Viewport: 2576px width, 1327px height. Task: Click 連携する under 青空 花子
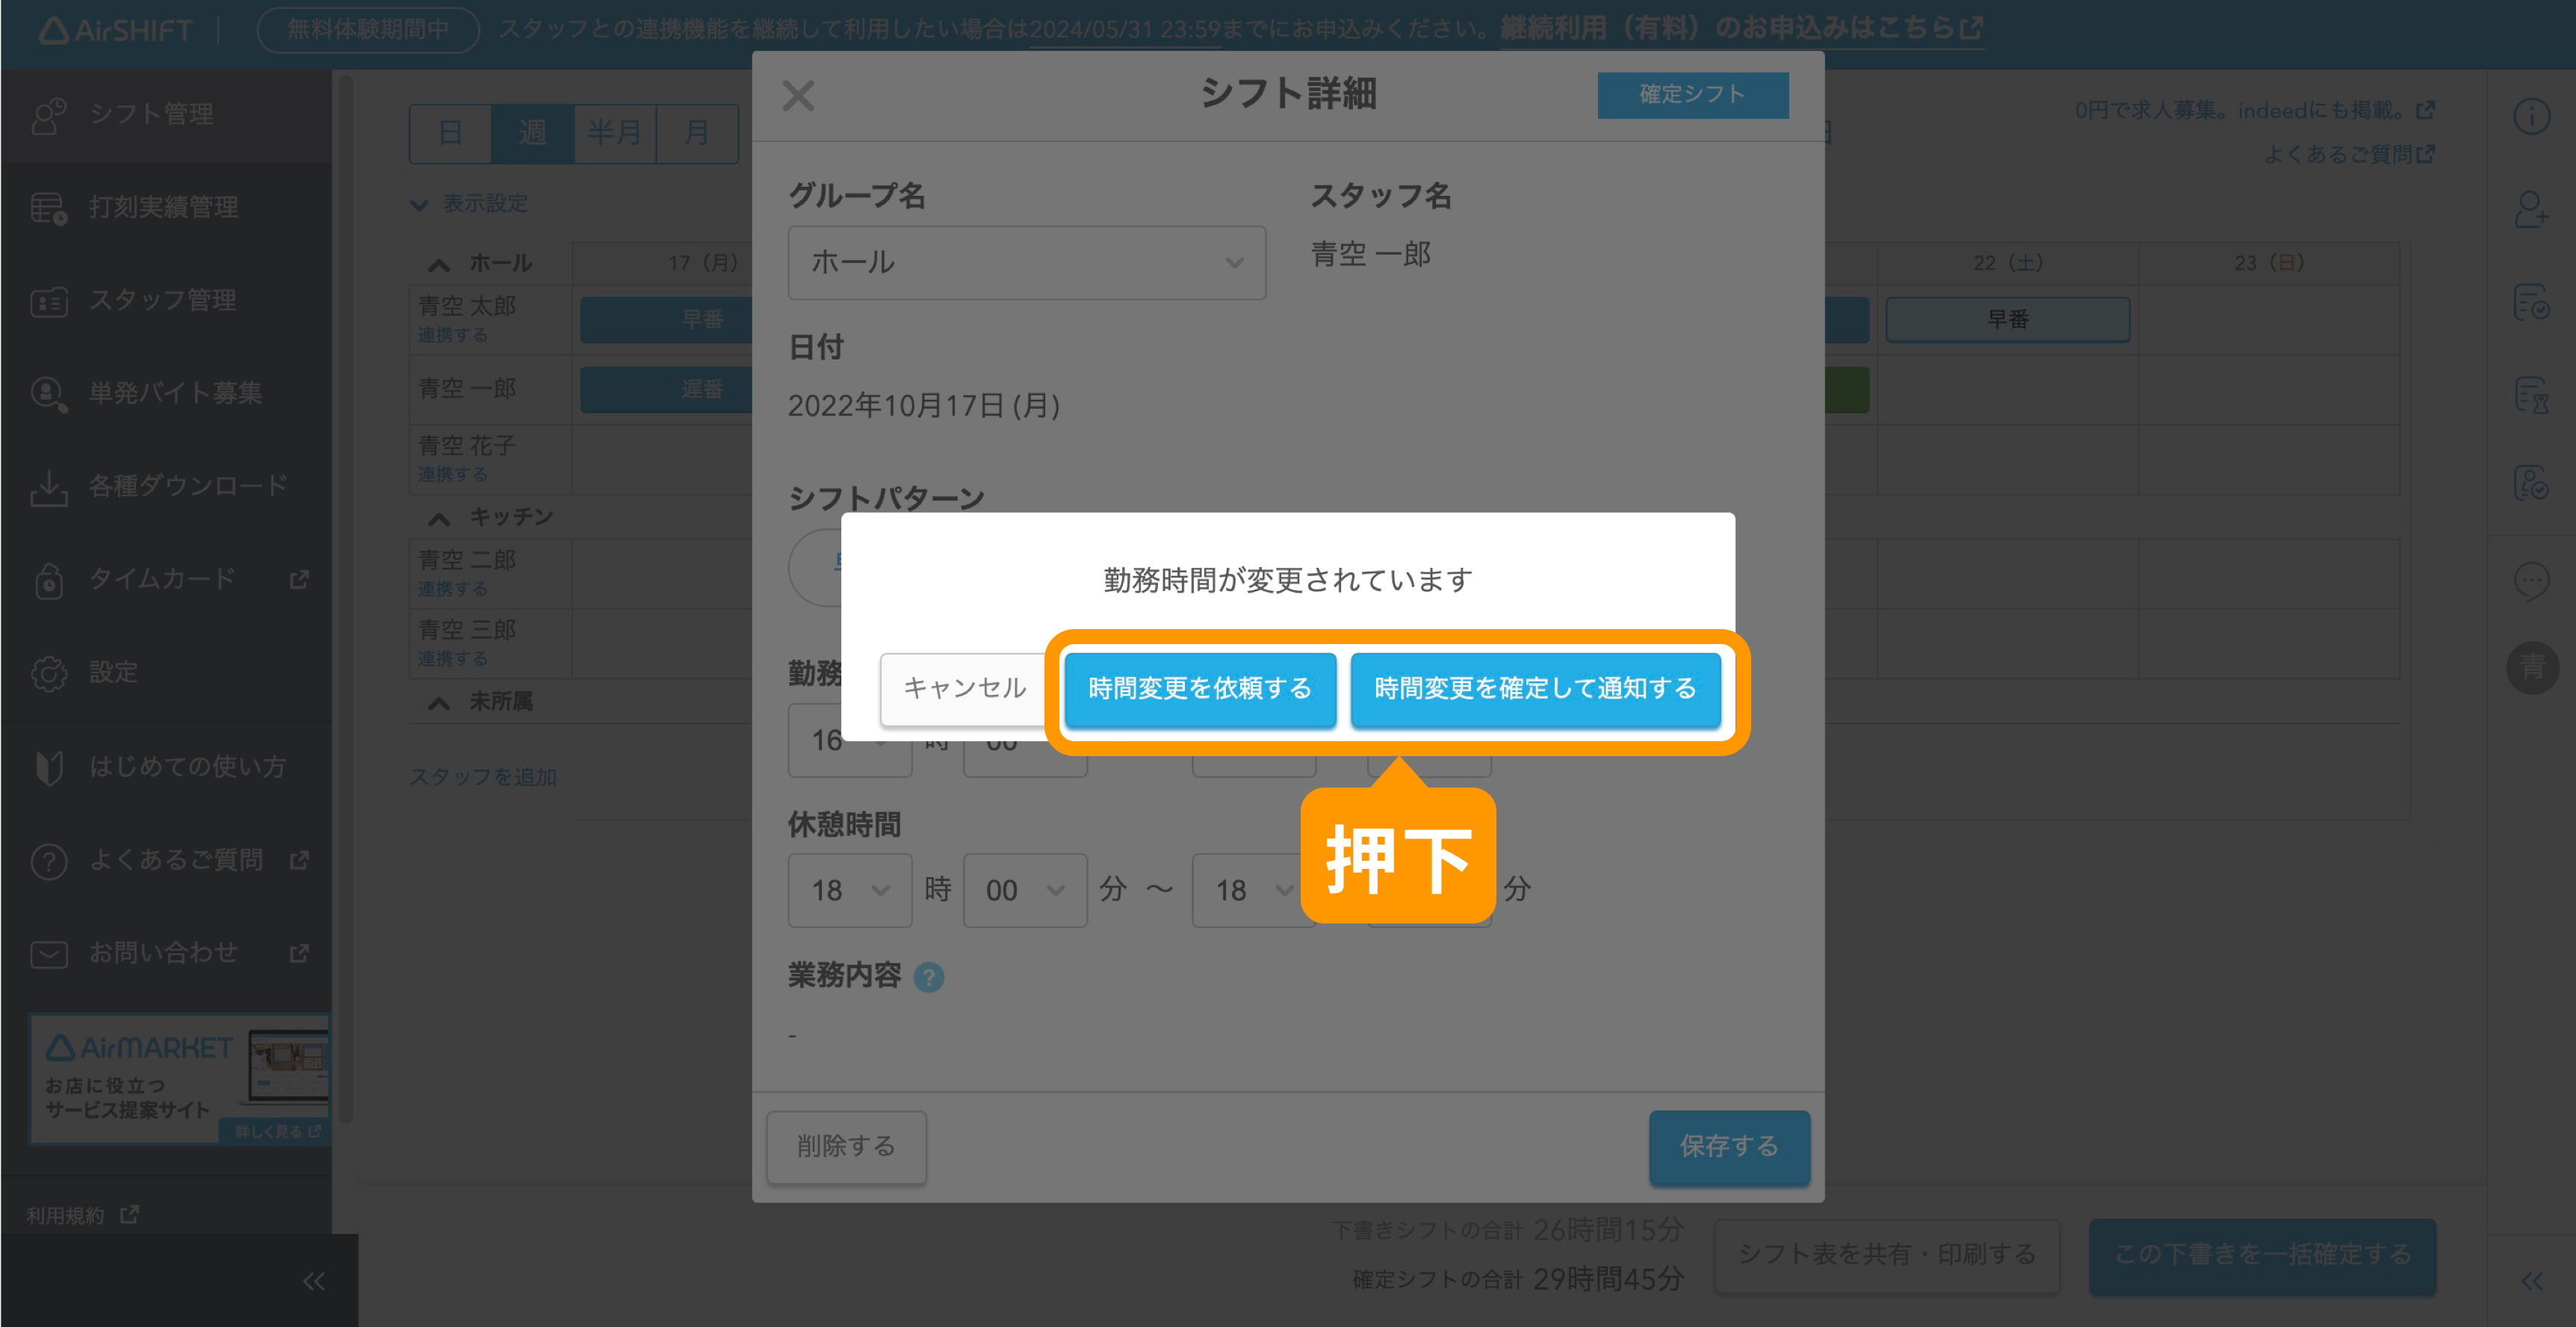(452, 474)
